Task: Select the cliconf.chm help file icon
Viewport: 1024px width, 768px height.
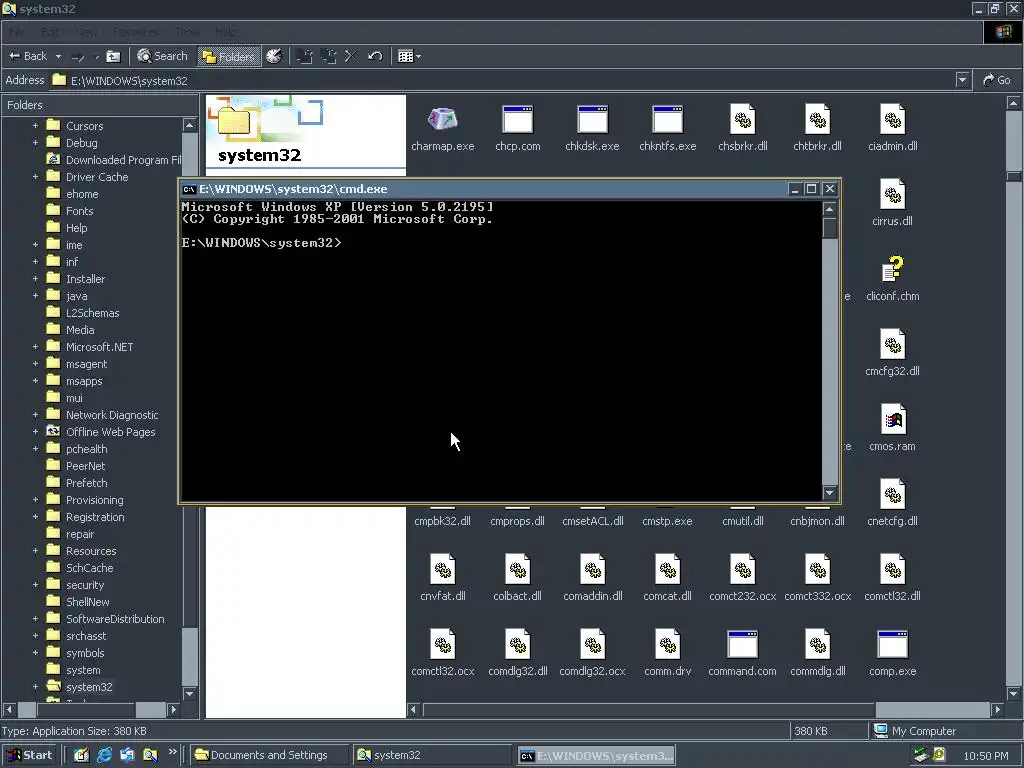Action: [893, 269]
